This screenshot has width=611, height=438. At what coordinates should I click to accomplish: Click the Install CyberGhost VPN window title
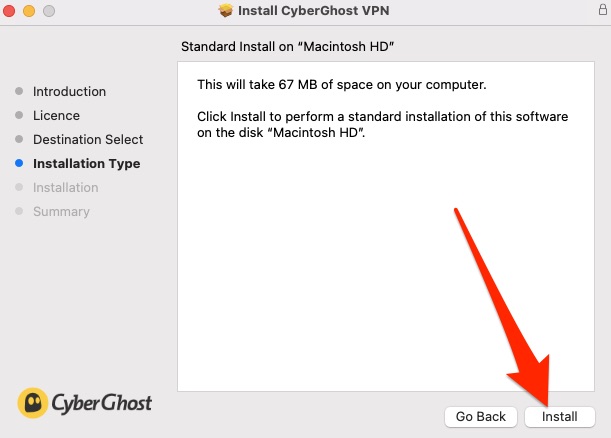[314, 11]
